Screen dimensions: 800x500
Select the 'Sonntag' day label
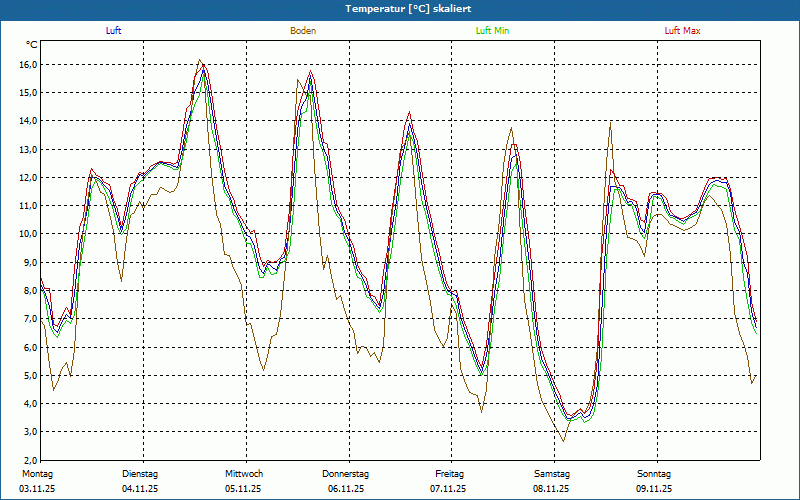coord(654,473)
